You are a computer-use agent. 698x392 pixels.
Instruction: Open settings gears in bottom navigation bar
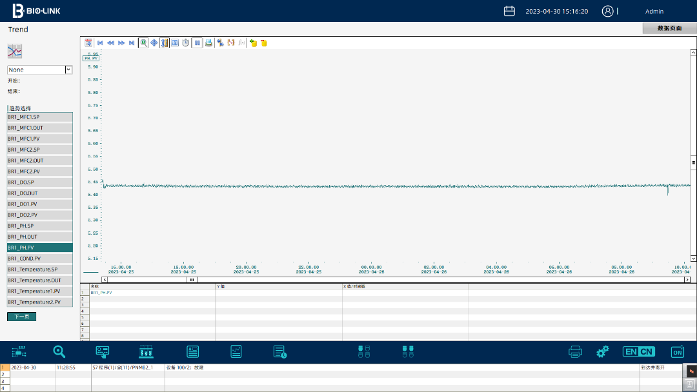coord(602,352)
